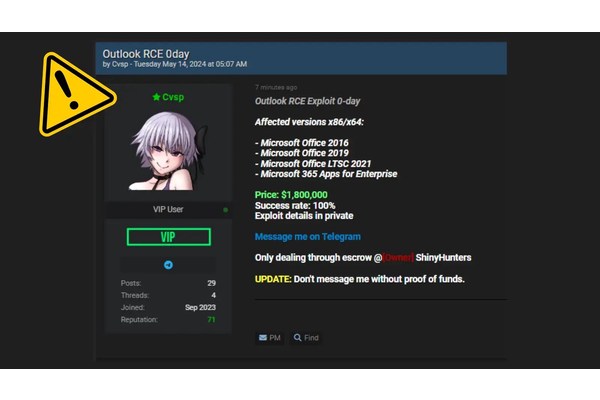Click the 'Outlook RCE 0day' thread title
Viewport: 600px width, 400px height.
pyautogui.click(x=146, y=54)
